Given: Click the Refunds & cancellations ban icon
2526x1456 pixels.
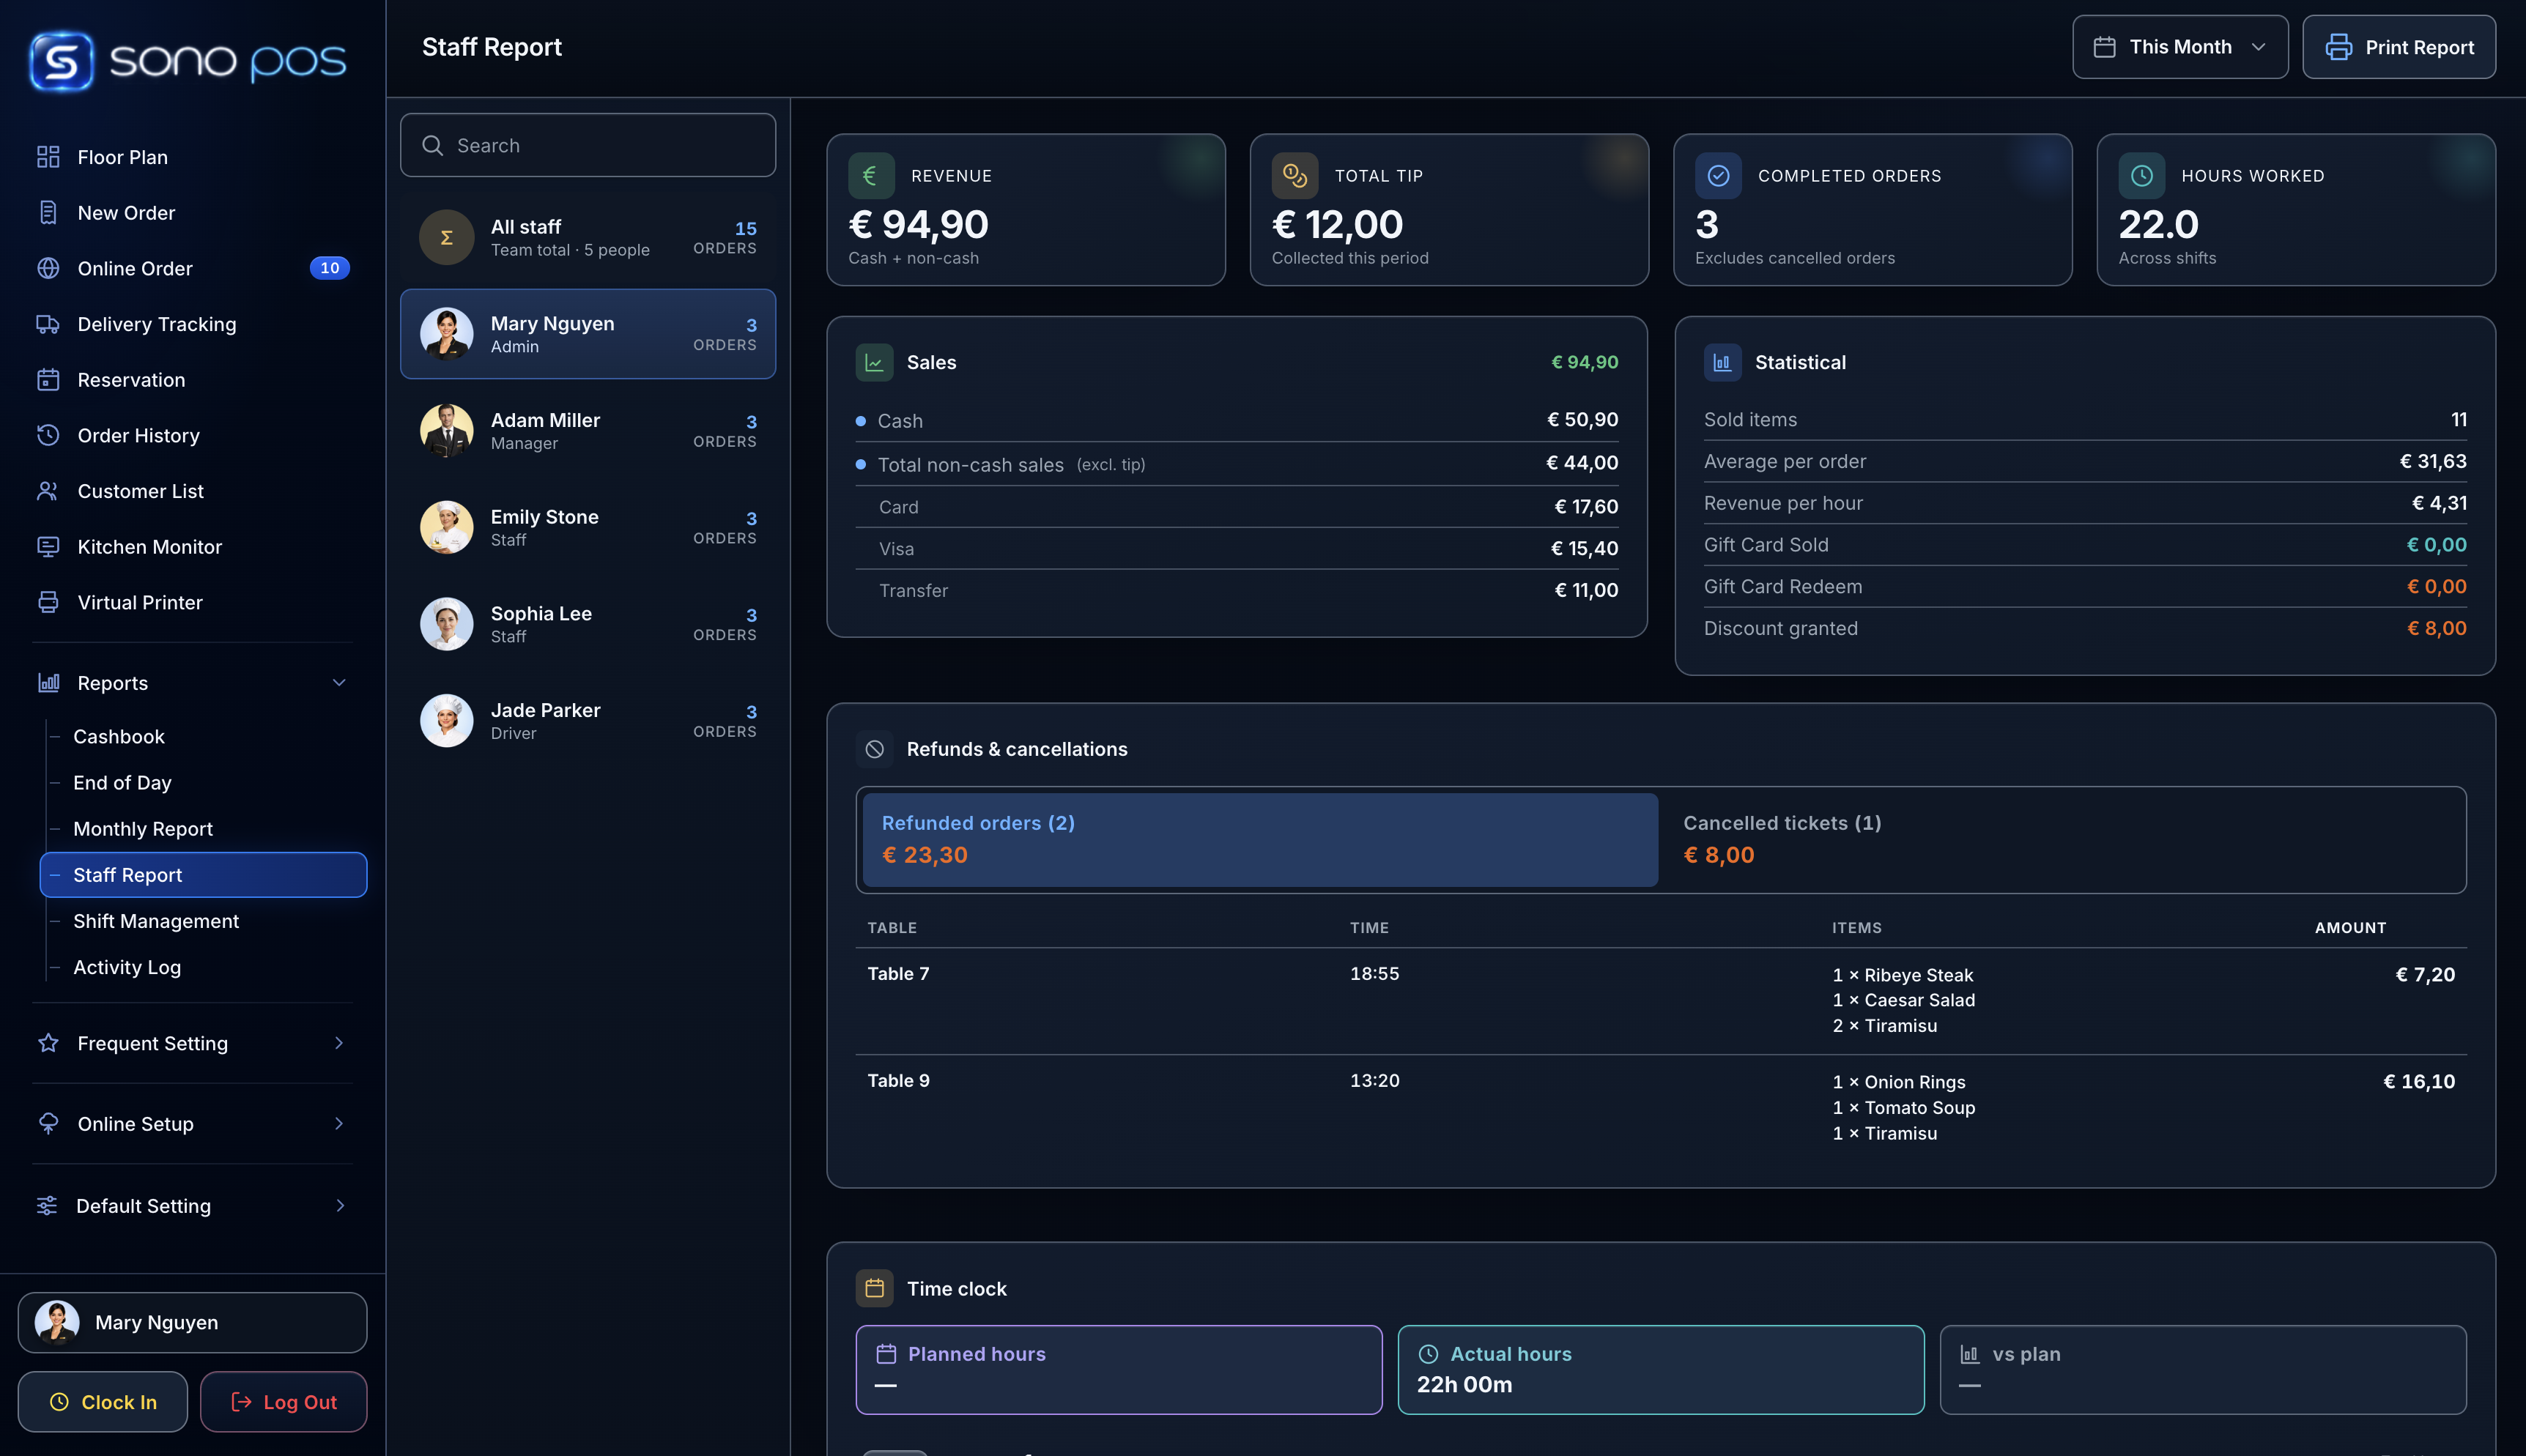Looking at the screenshot, I should [x=875, y=749].
